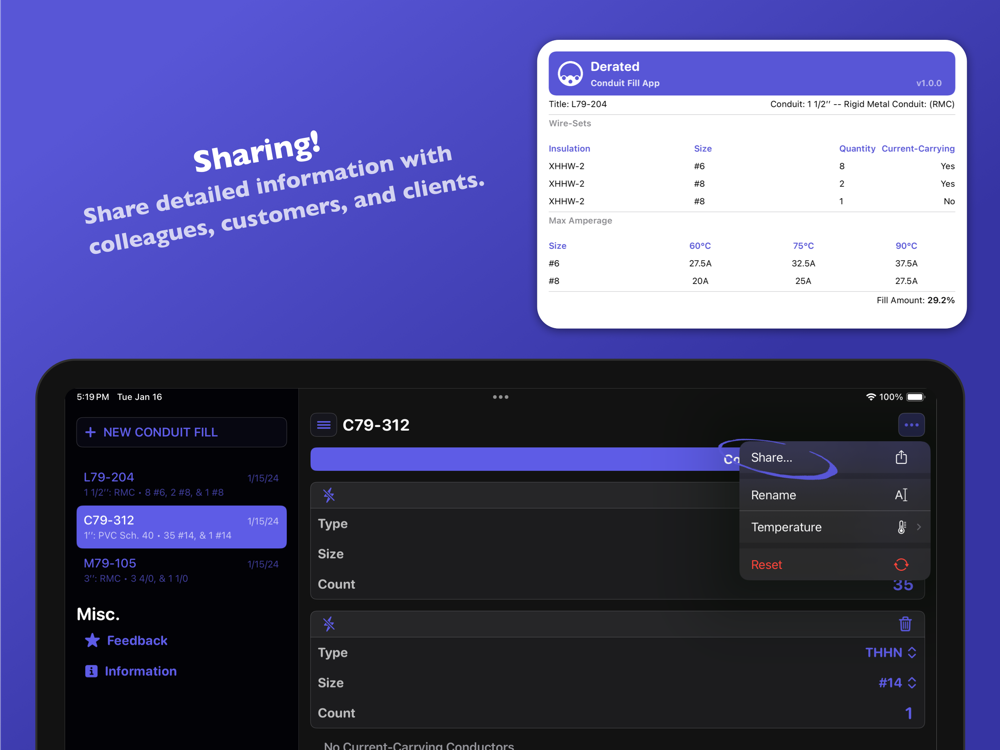
Task: Delete second wire set with trash icon
Action: pos(905,624)
